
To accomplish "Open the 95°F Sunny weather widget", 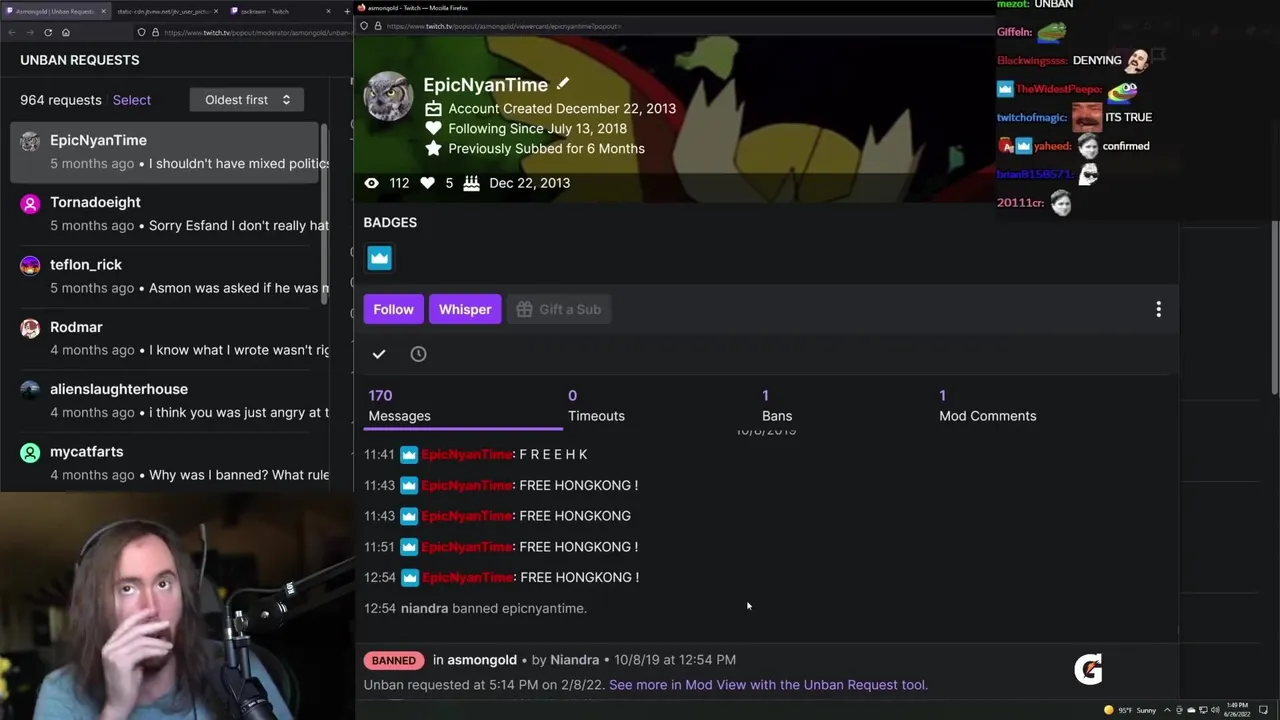I will pyautogui.click(x=1130, y=710).
